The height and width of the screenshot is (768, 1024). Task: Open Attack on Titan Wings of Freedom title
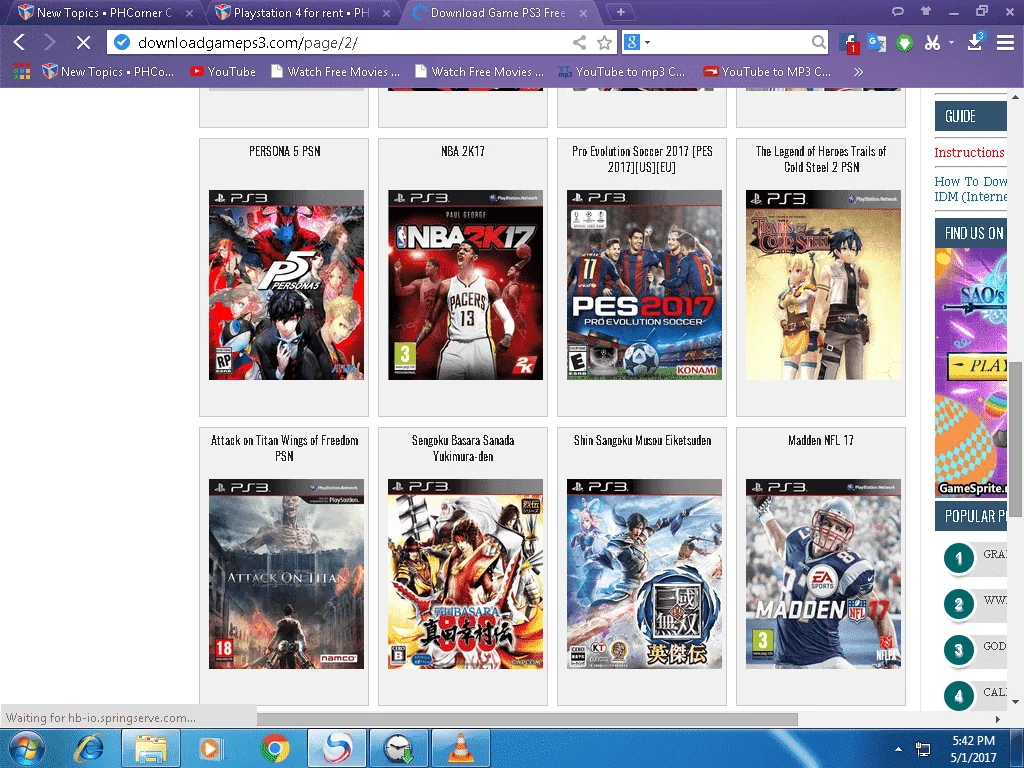284,449
